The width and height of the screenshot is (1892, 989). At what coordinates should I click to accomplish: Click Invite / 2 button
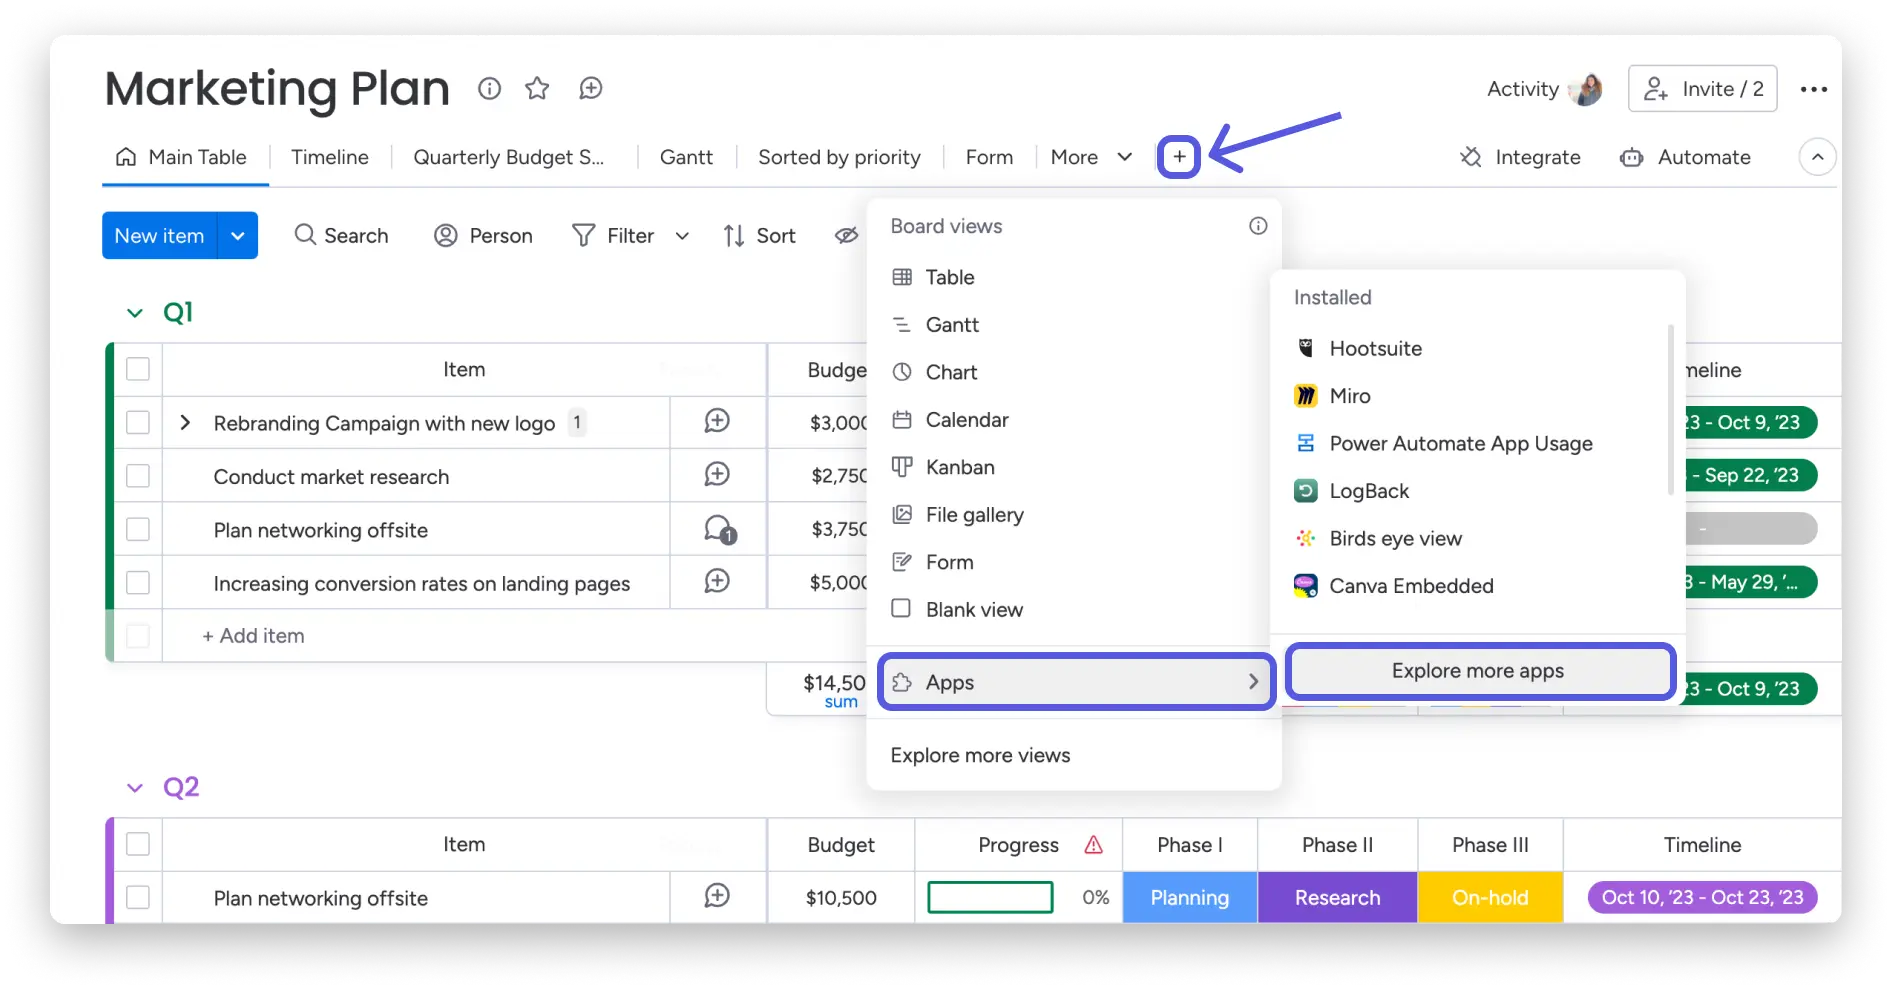[x=1702, y=89]
